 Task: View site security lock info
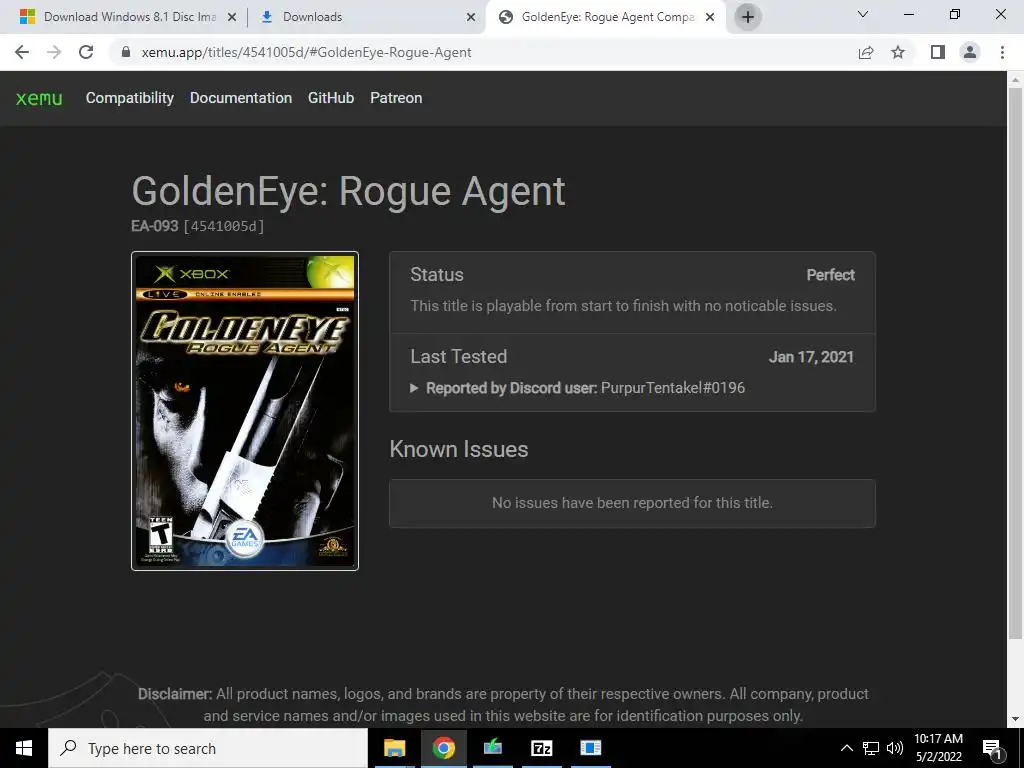point(126,52)
